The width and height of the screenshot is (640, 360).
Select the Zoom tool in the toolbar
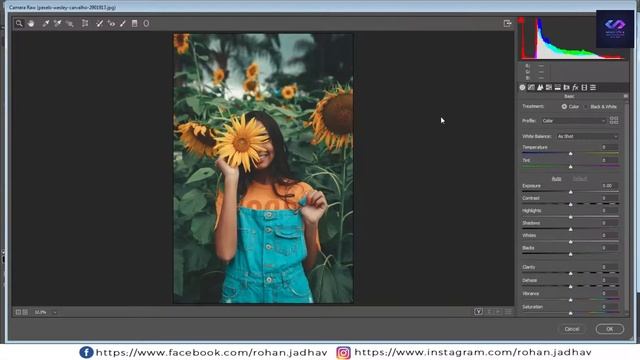[19, 24]
